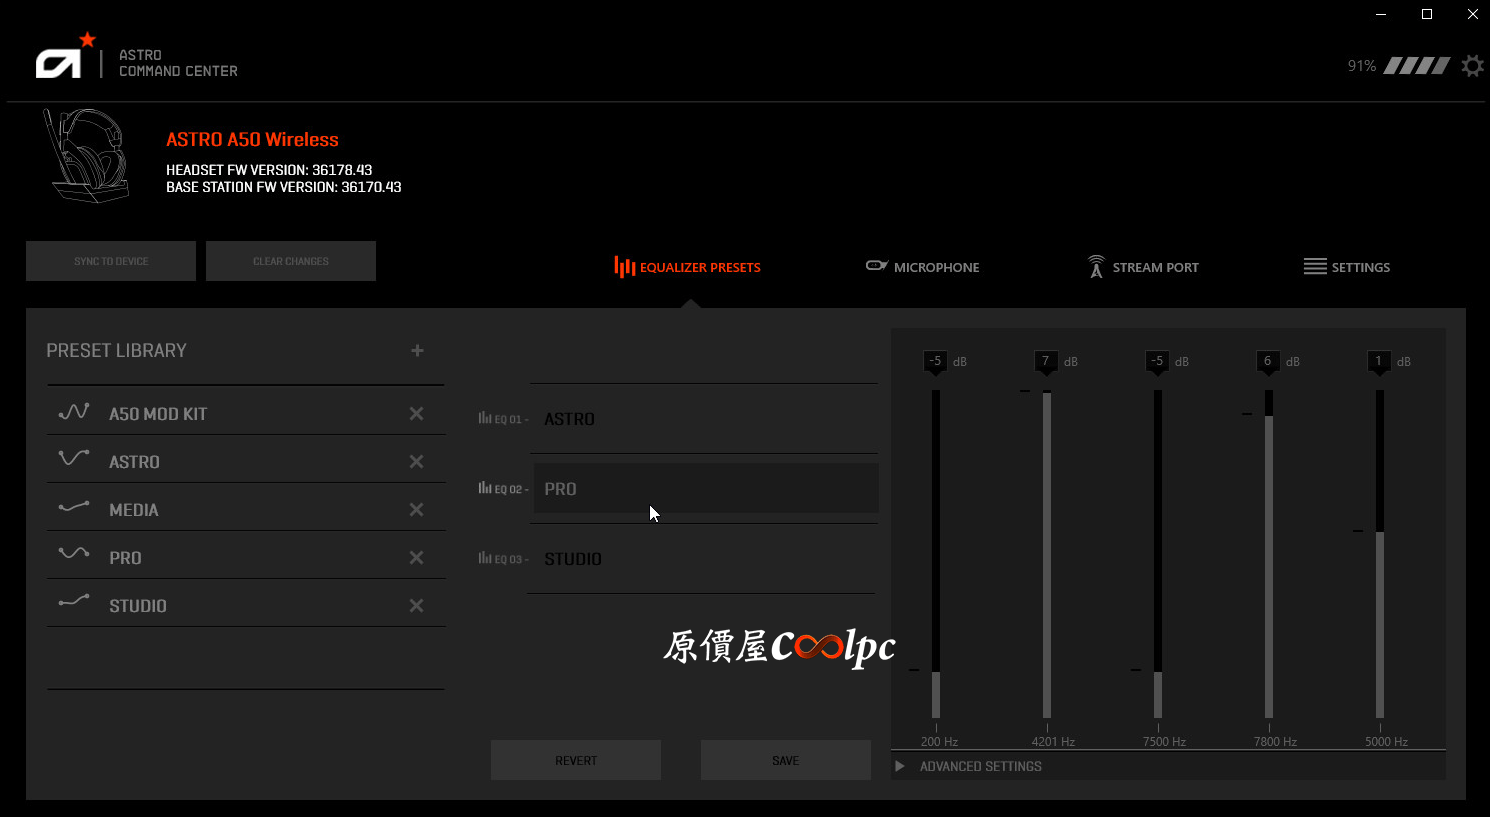Switch to Microphone tab
Image resolution: width=1490 pixels, height=817 pixels.
[922, 267]
